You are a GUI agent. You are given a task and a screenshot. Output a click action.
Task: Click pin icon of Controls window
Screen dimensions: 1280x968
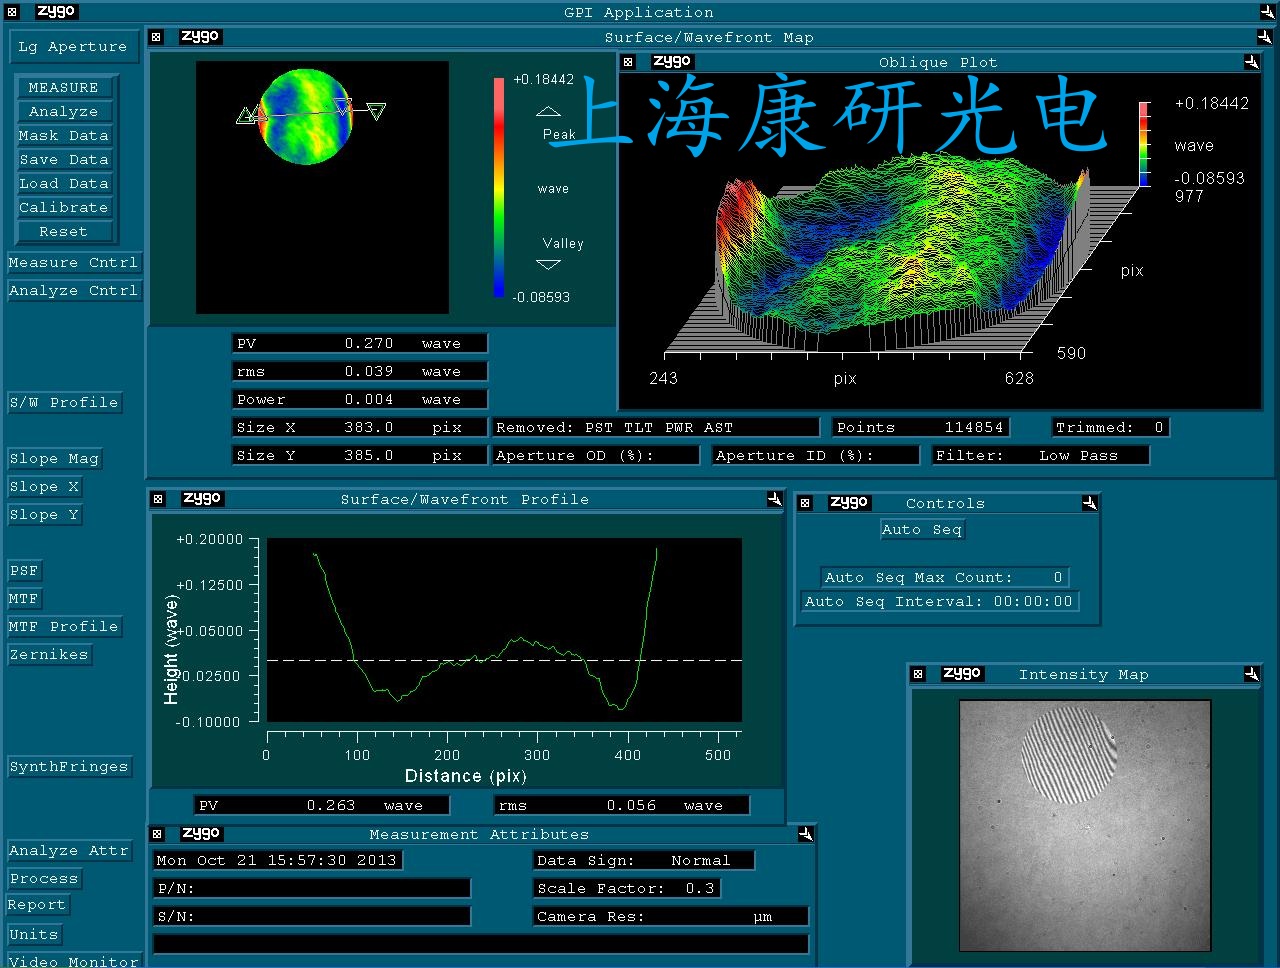(1089, 503)
